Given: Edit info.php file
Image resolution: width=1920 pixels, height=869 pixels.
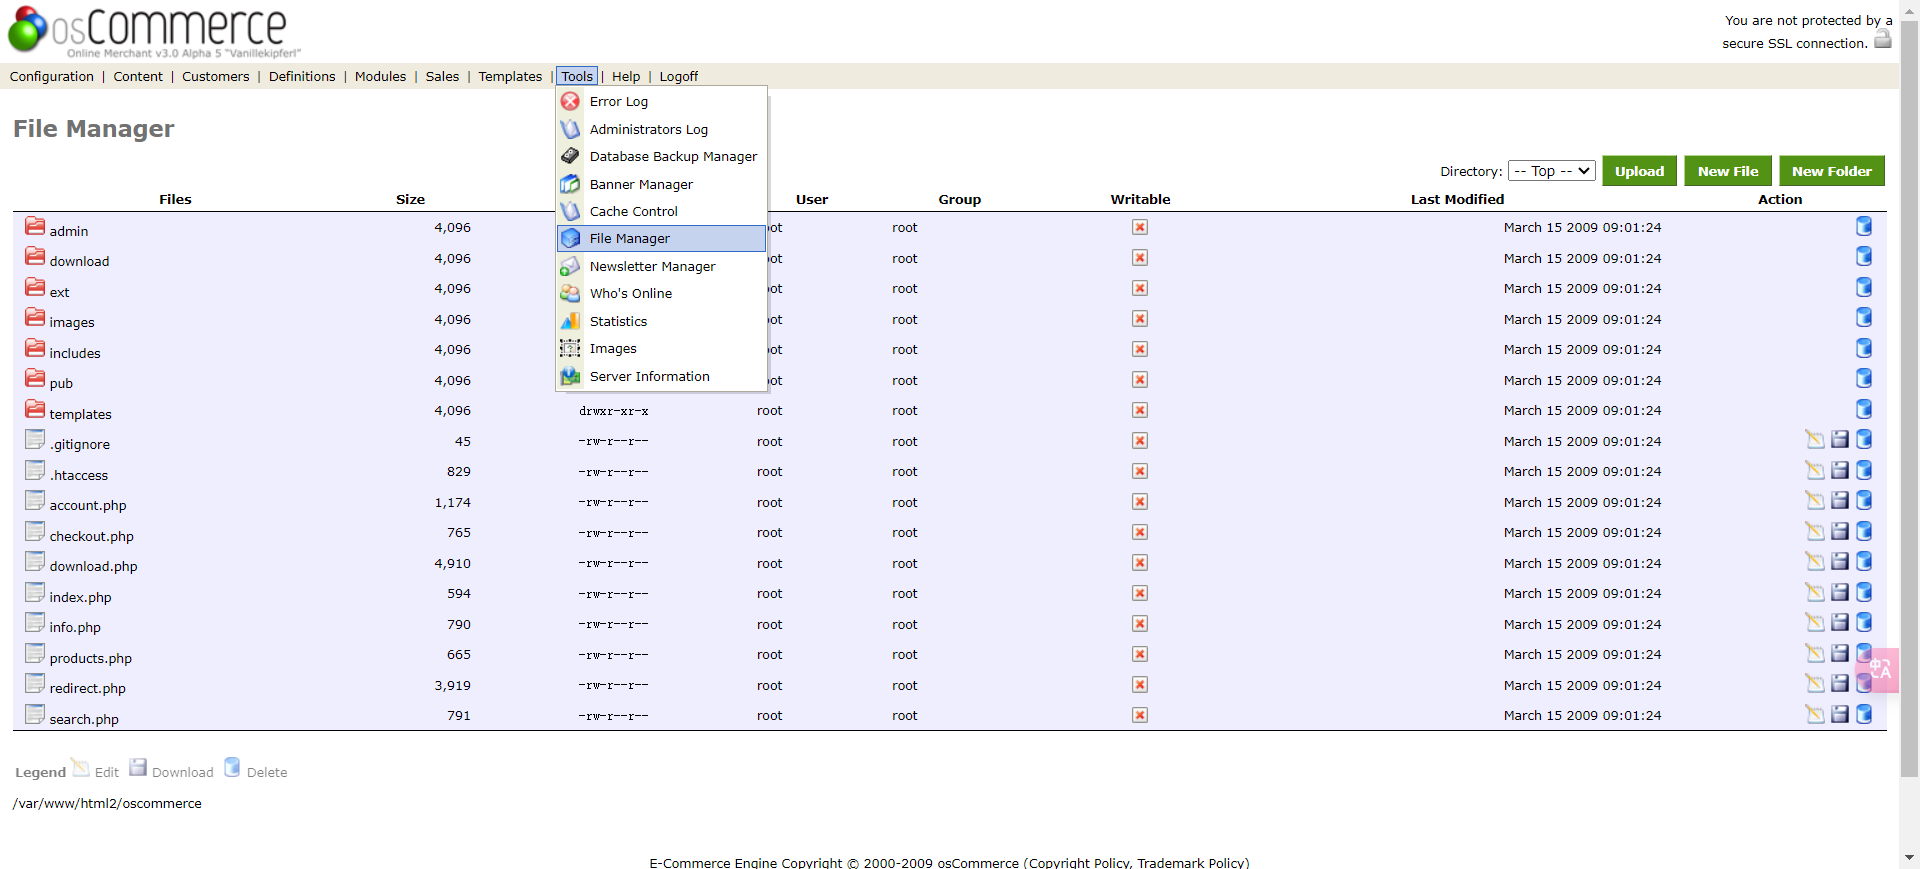Looking at the screenshot, I should [1815, 622].
